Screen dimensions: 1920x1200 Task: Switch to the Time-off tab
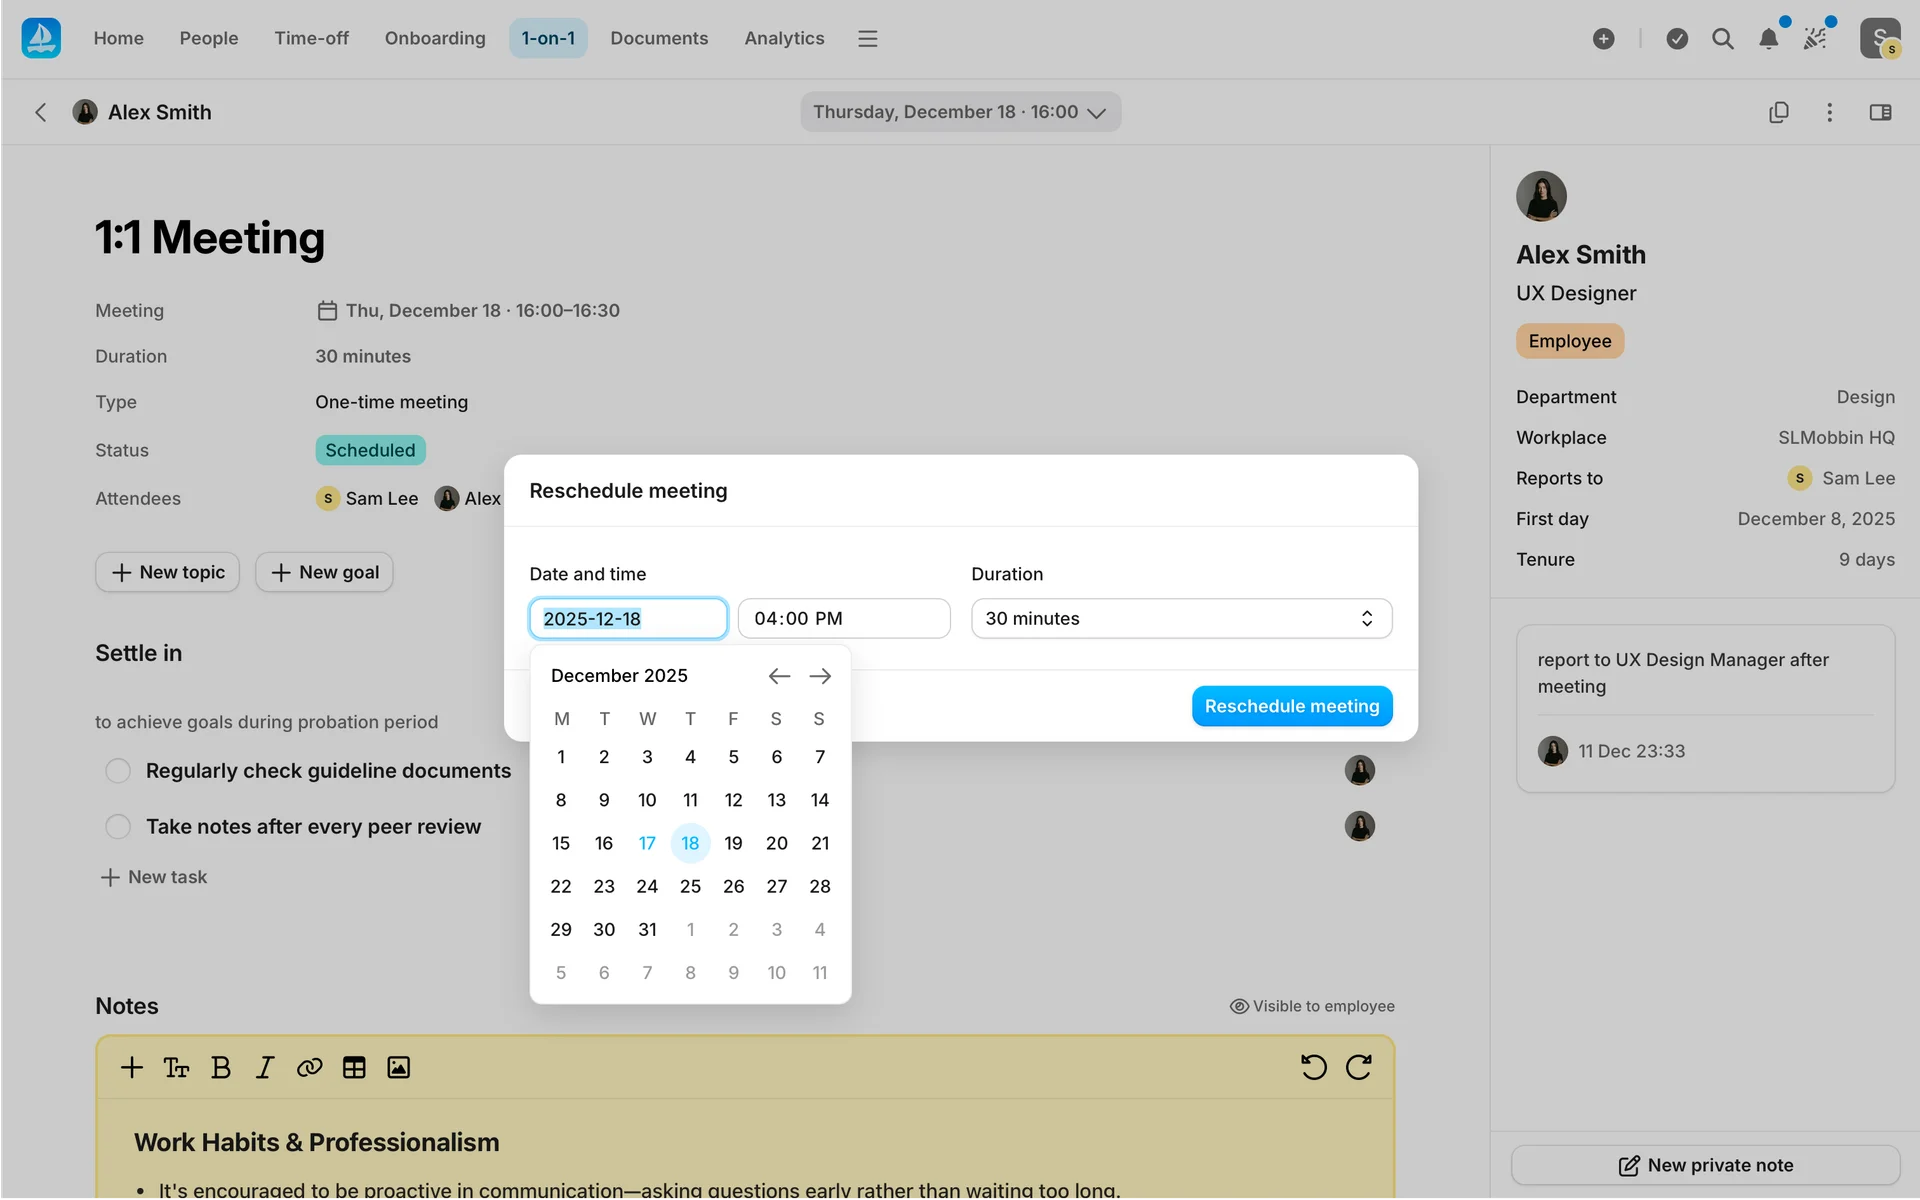point(311,38)
